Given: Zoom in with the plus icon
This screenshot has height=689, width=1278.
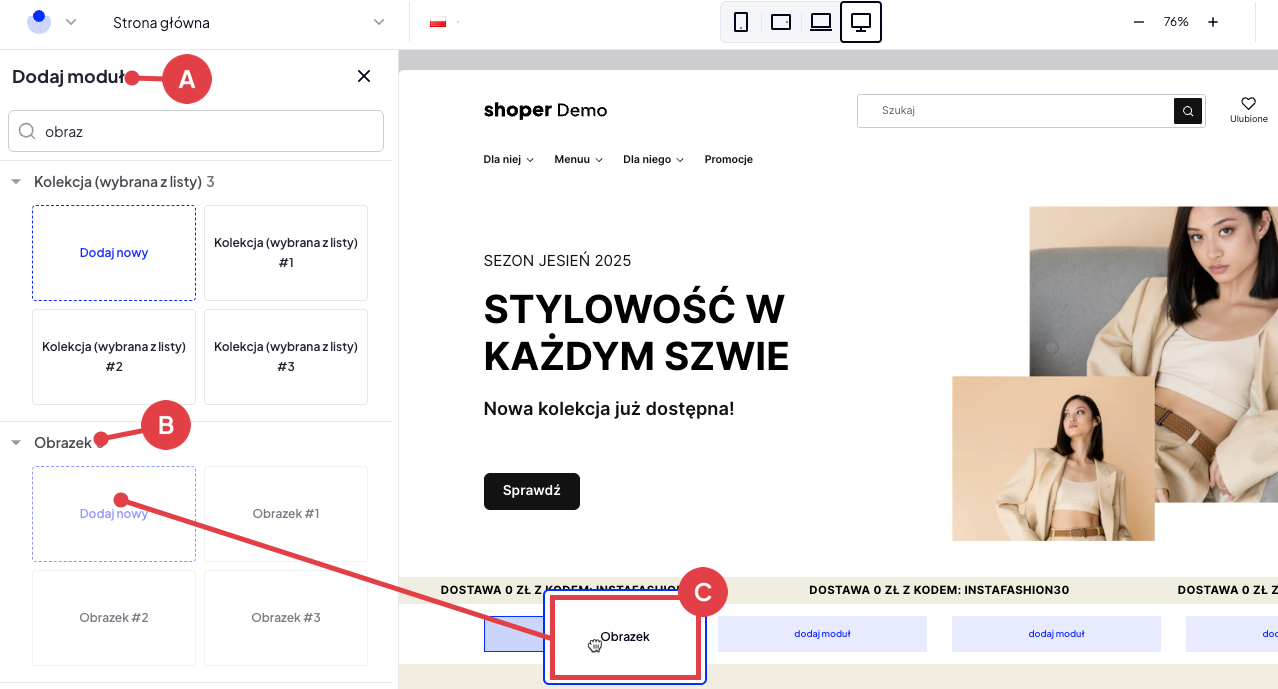Looking at the screenshot, I should point(1212,20).
